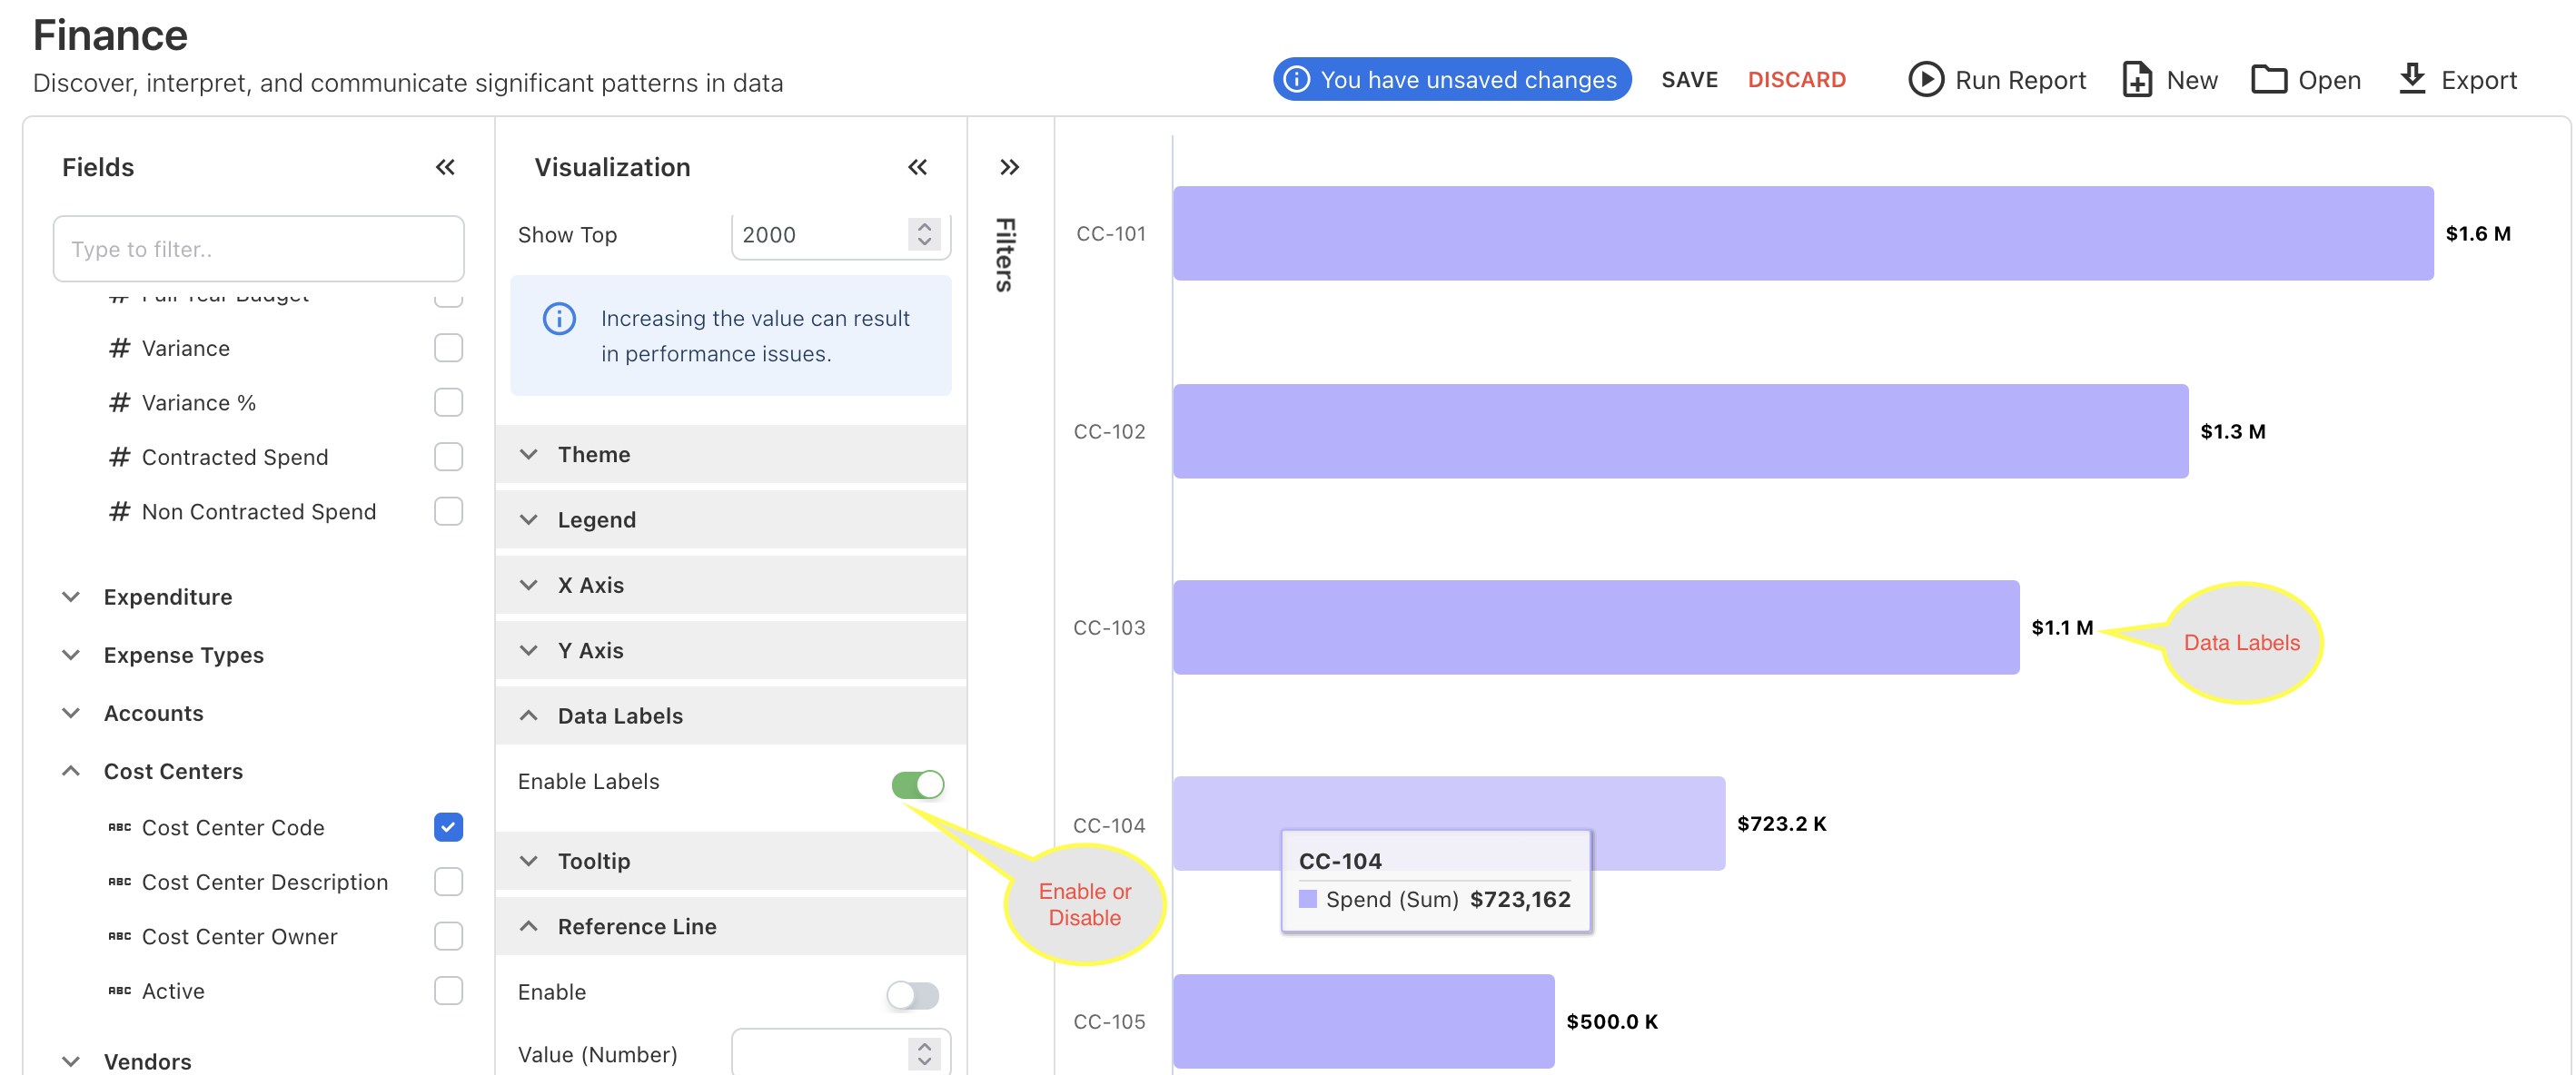The image size is (2576, 1075).
Task: Click the SAVE button
Action: tap(1689, 79)
